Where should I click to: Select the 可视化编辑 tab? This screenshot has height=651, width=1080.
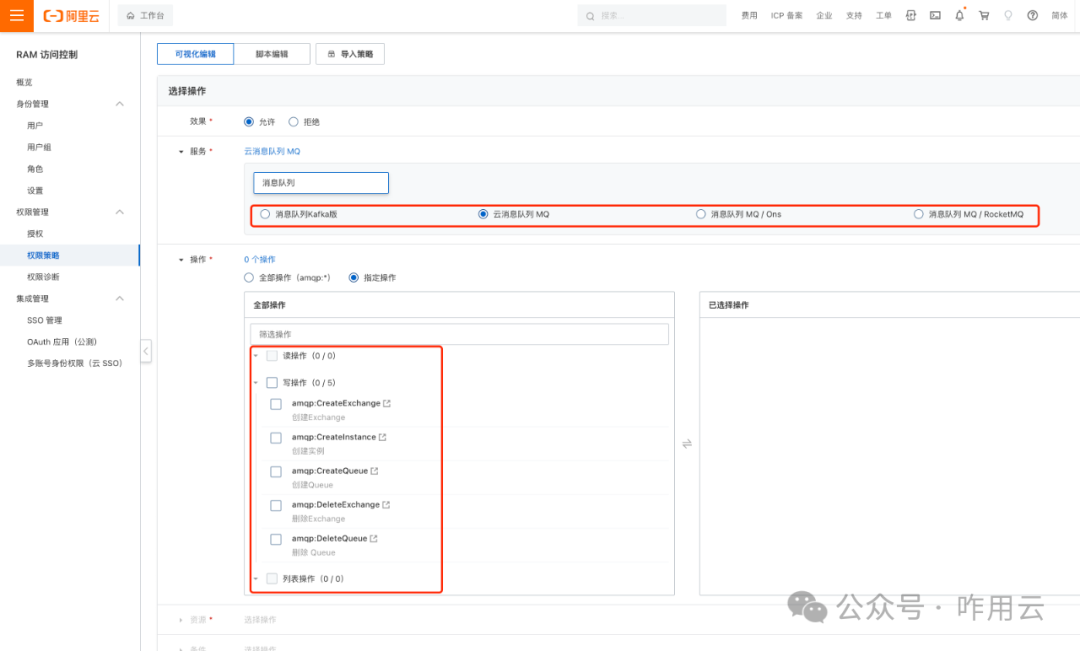tap(196, 54)
